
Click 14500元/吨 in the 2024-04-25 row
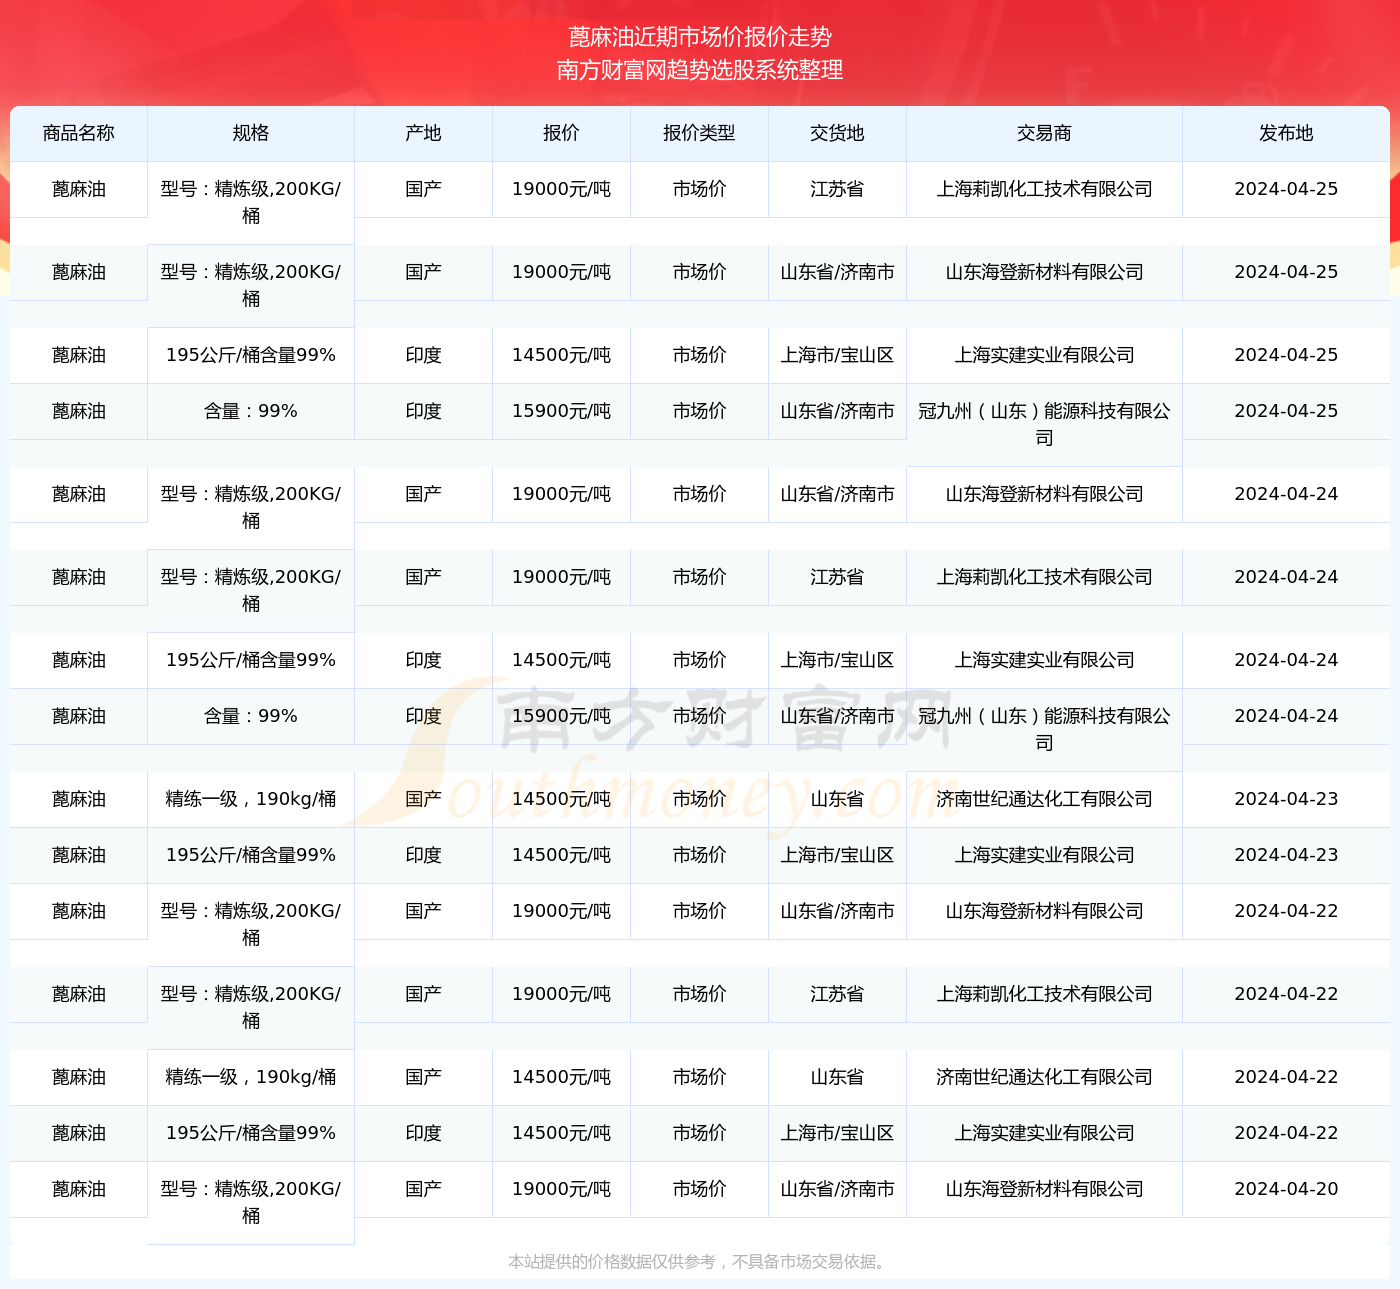coord(561,355)
